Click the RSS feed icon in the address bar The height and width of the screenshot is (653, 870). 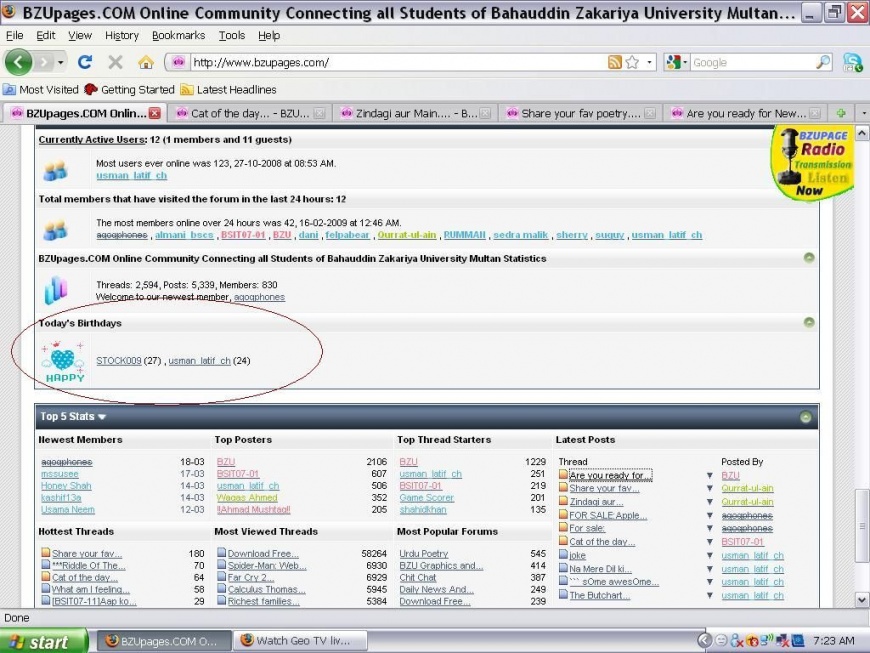pos(615,62)
